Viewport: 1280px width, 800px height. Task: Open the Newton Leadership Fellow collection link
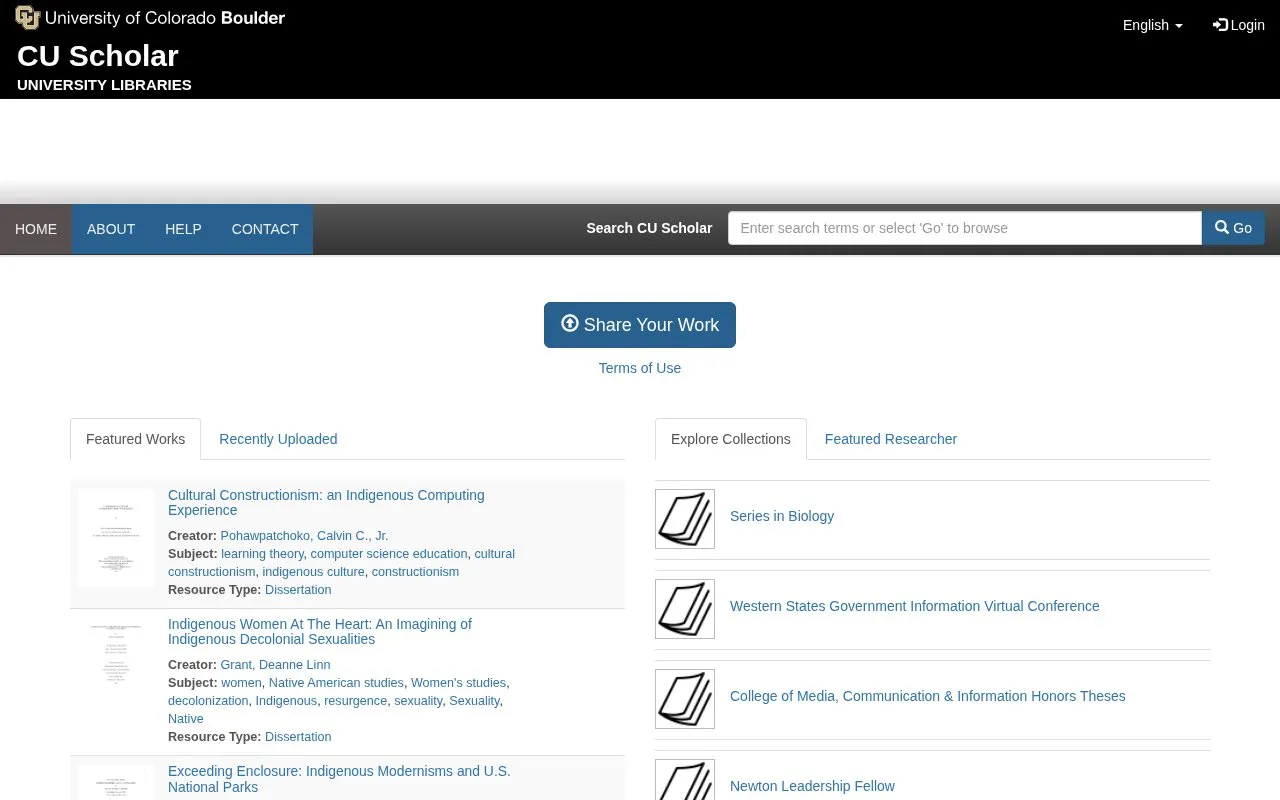(812, 786)
